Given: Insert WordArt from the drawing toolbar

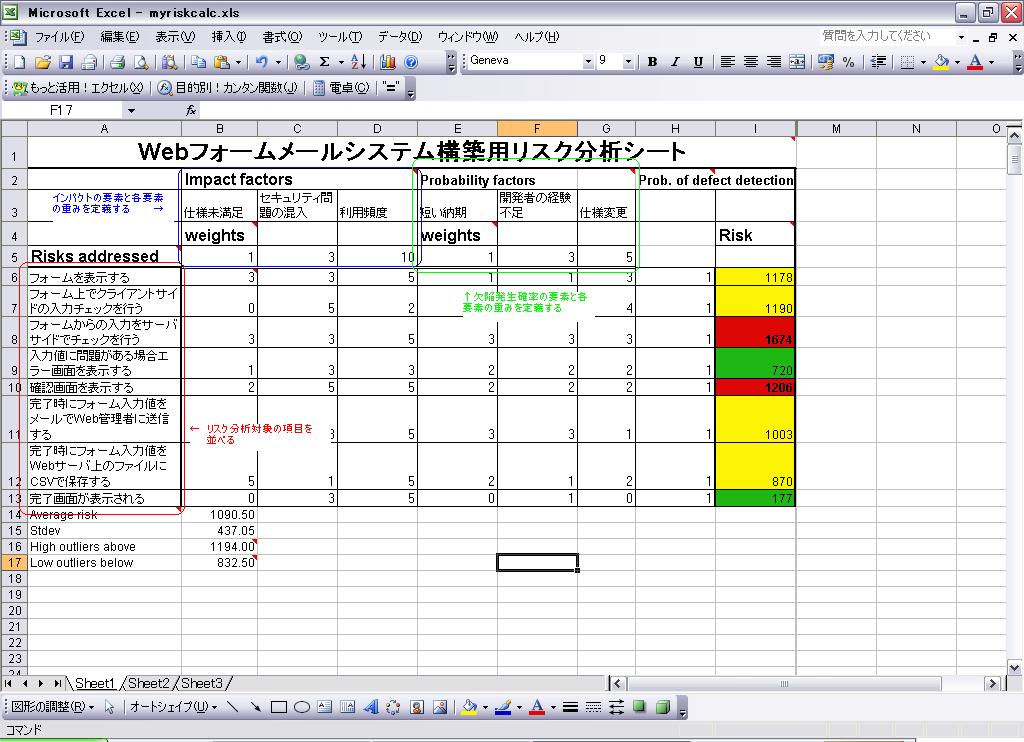Looking at the screenshot, I should (x=370, y=708).
